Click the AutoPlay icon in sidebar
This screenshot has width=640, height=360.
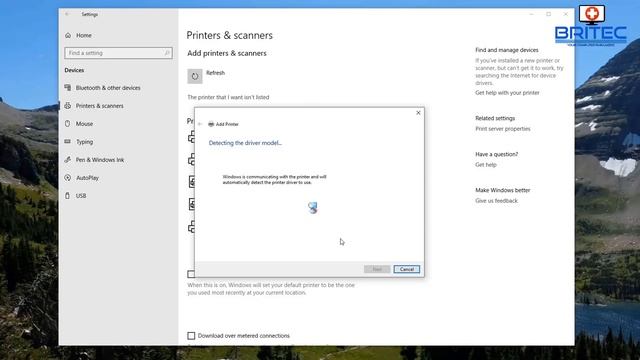pyautogui.click(x=68, y=178)
